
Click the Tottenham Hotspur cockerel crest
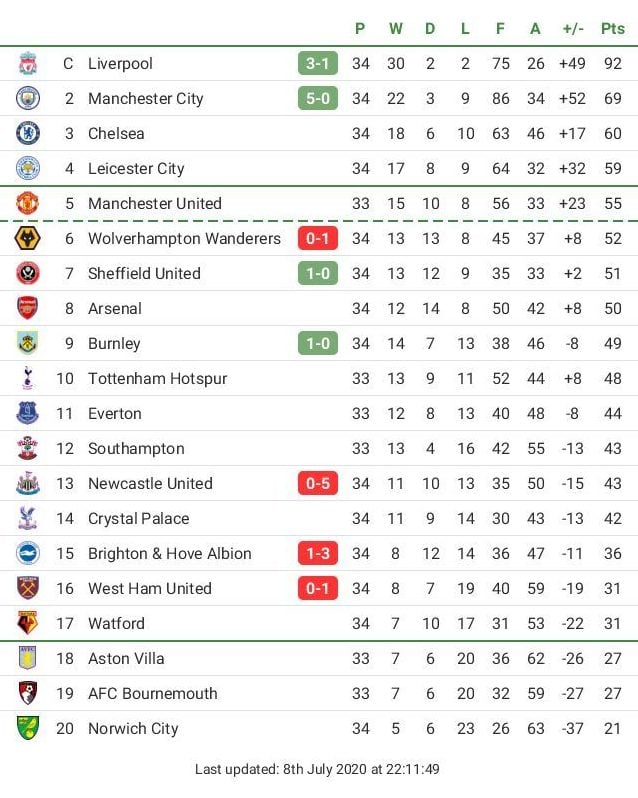[28, 378]
